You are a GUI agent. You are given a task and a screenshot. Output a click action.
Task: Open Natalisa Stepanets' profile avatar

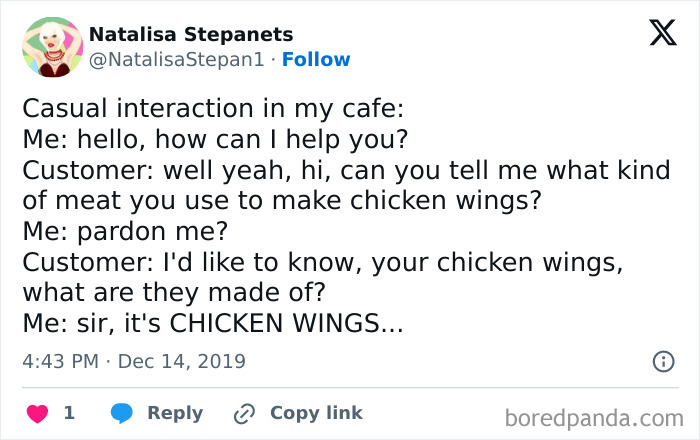pos(52,47)
